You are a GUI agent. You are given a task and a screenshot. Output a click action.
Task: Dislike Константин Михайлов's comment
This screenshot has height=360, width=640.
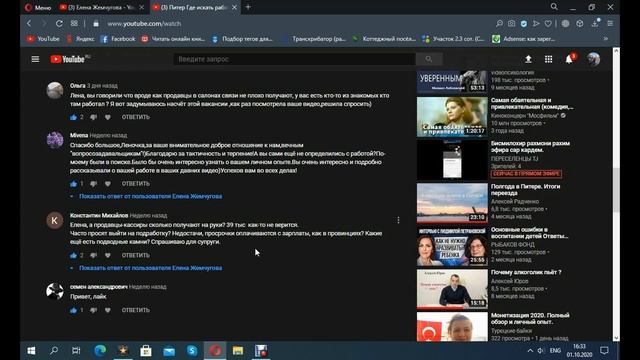tap(93, 255)
